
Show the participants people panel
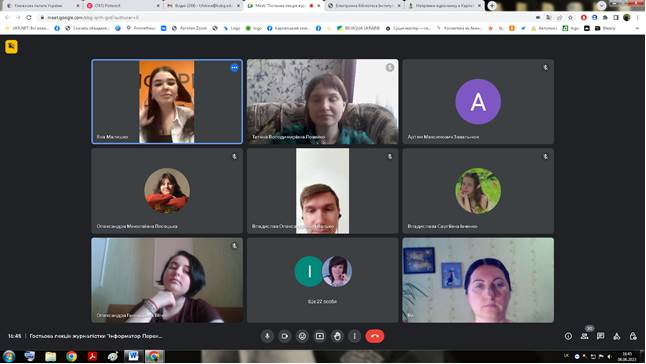[585, 336]
